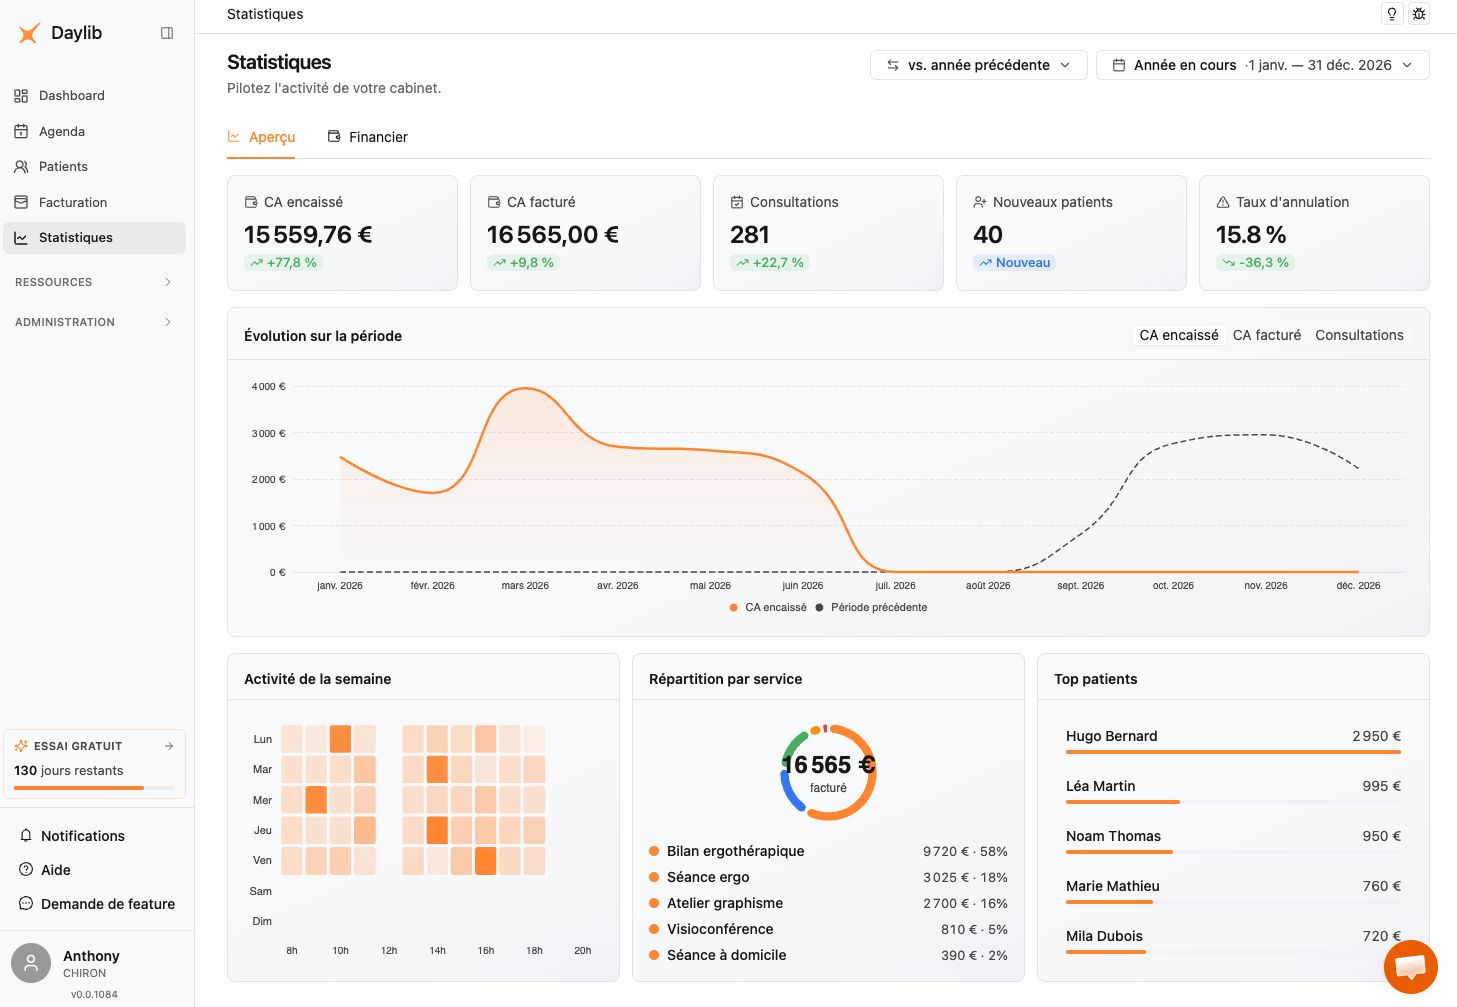Open Facturation from the sidebar
The width and height of the screenshot is (1457, 1007).
[x=94, y=202]
